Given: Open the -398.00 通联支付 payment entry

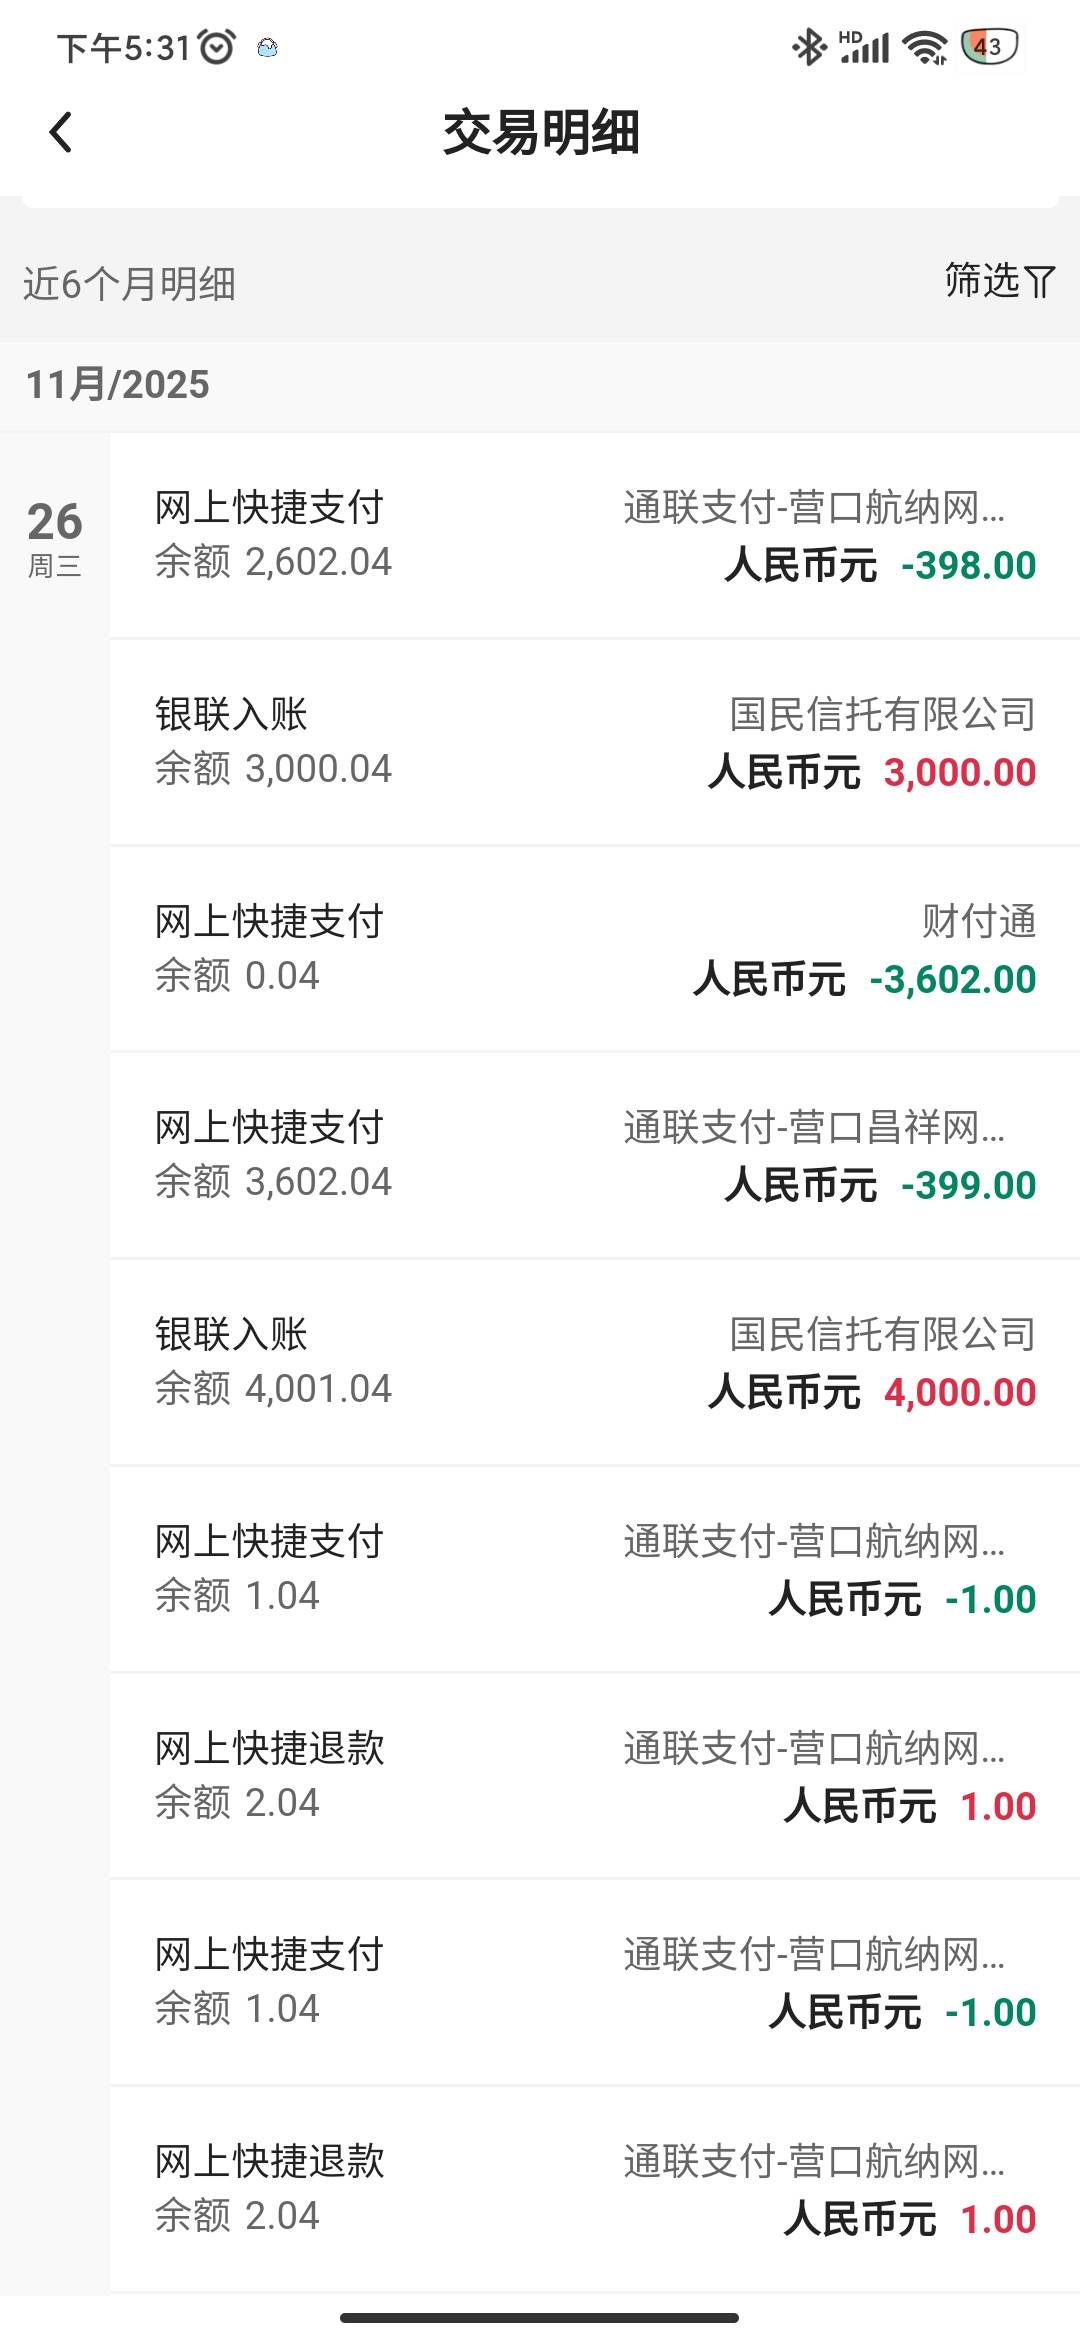Looking at the screenshot, I should tap(594, 536).
